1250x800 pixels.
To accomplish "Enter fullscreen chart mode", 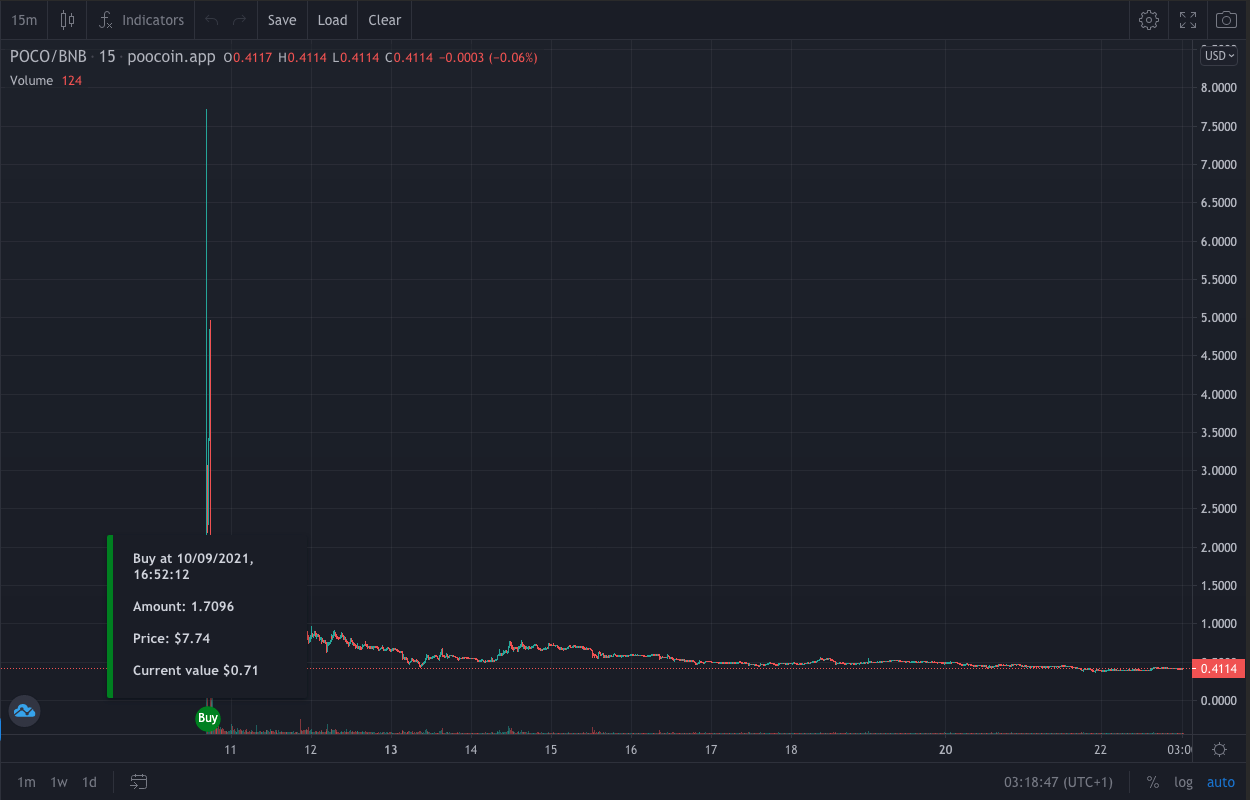I will [1188, 20].
